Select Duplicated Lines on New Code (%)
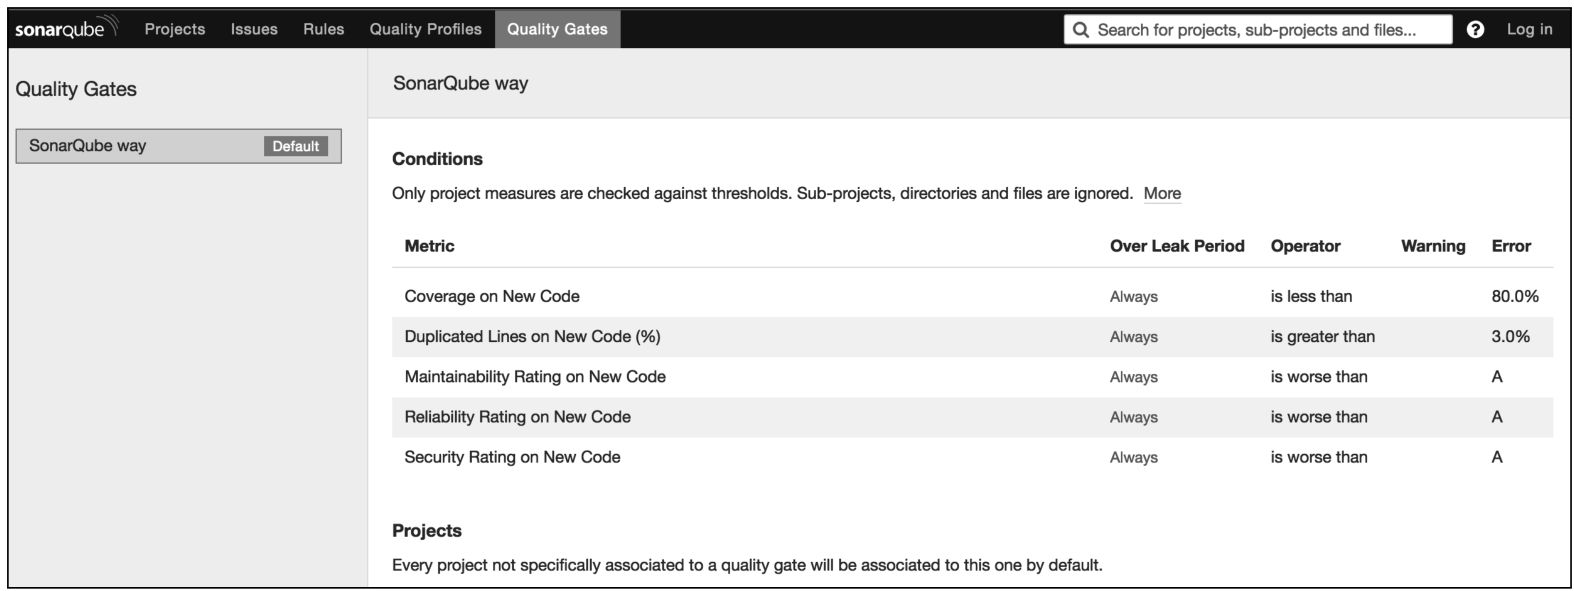The image size is (1574, 591). click(532, 336)
